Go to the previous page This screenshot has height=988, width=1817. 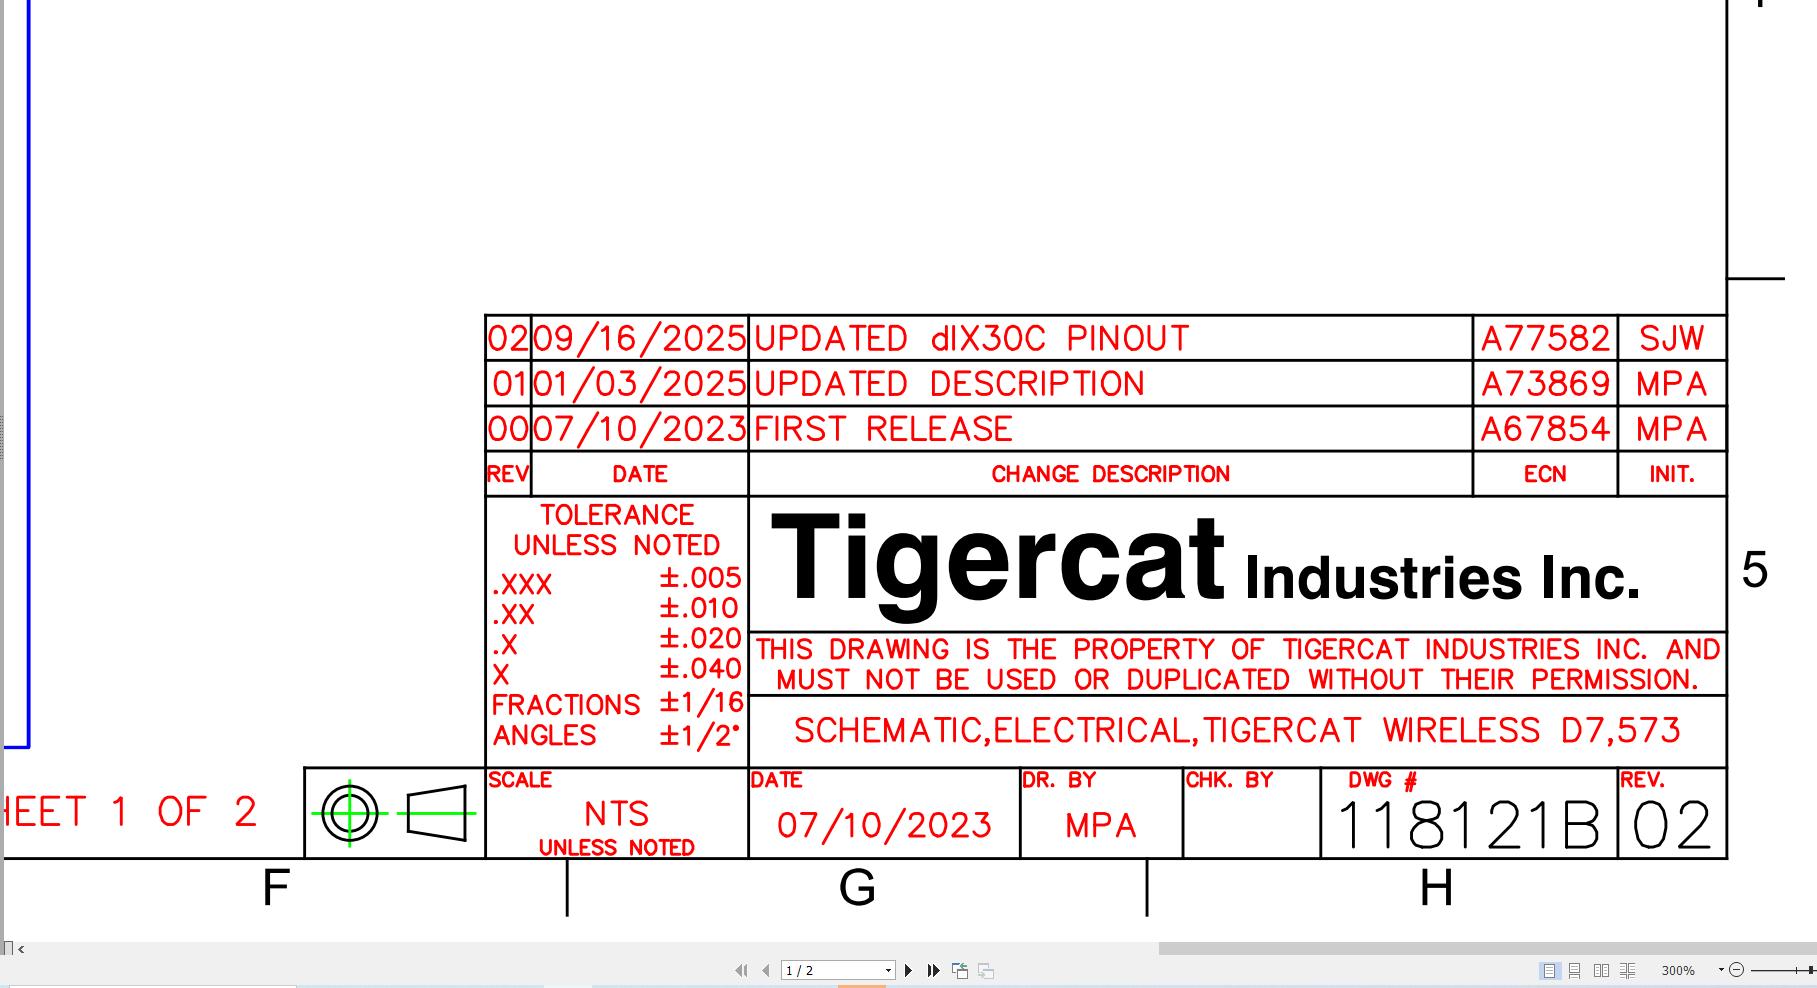click(x=766, y=970)
